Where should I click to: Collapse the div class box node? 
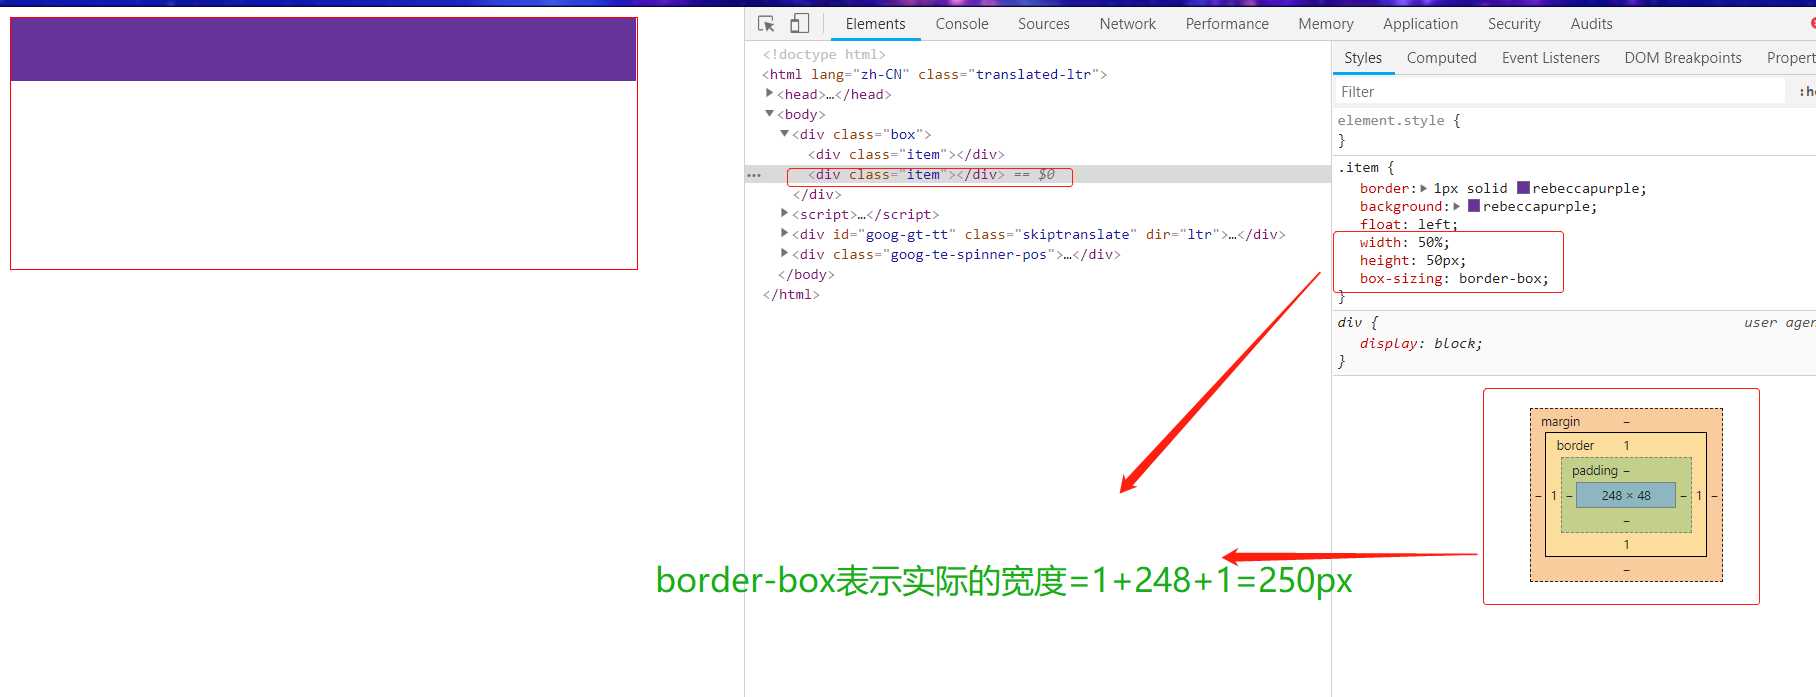[785, 134]
